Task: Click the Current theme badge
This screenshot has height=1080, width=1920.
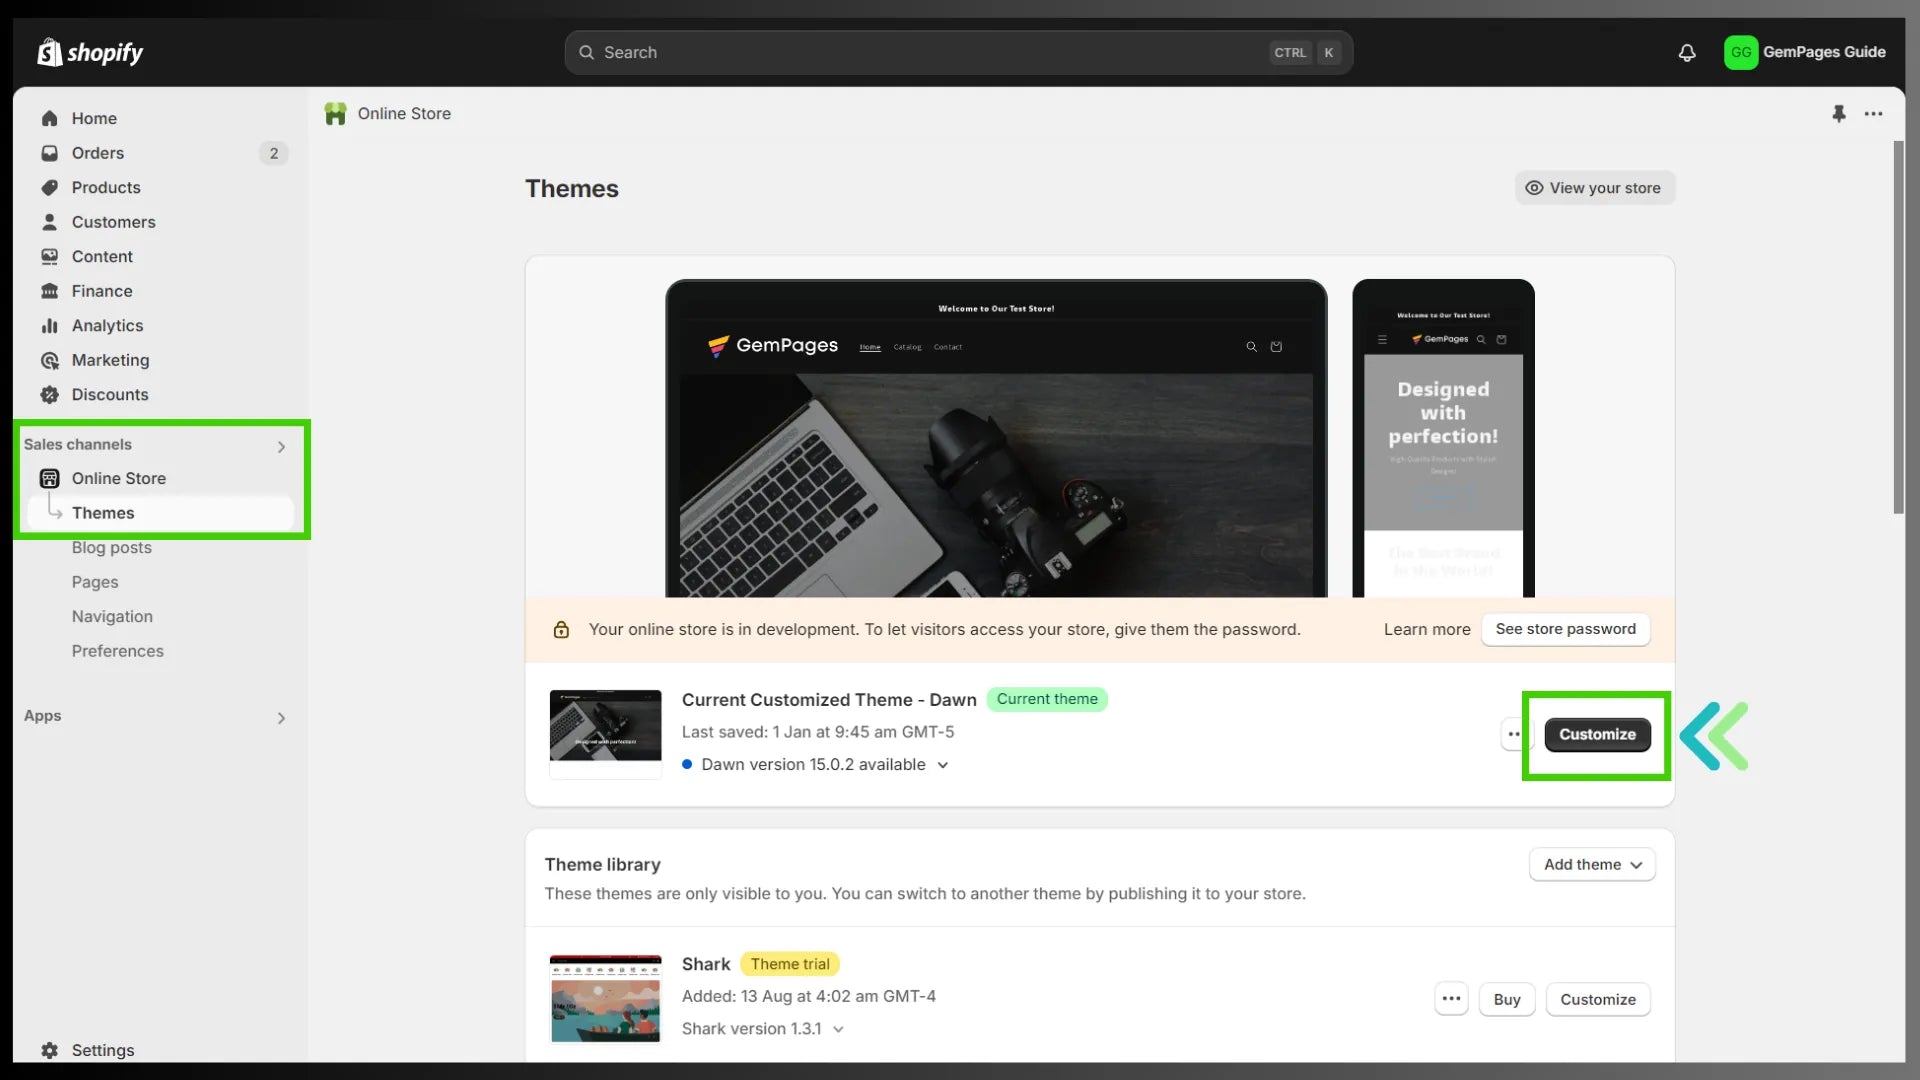Action: pos(1047,699)
